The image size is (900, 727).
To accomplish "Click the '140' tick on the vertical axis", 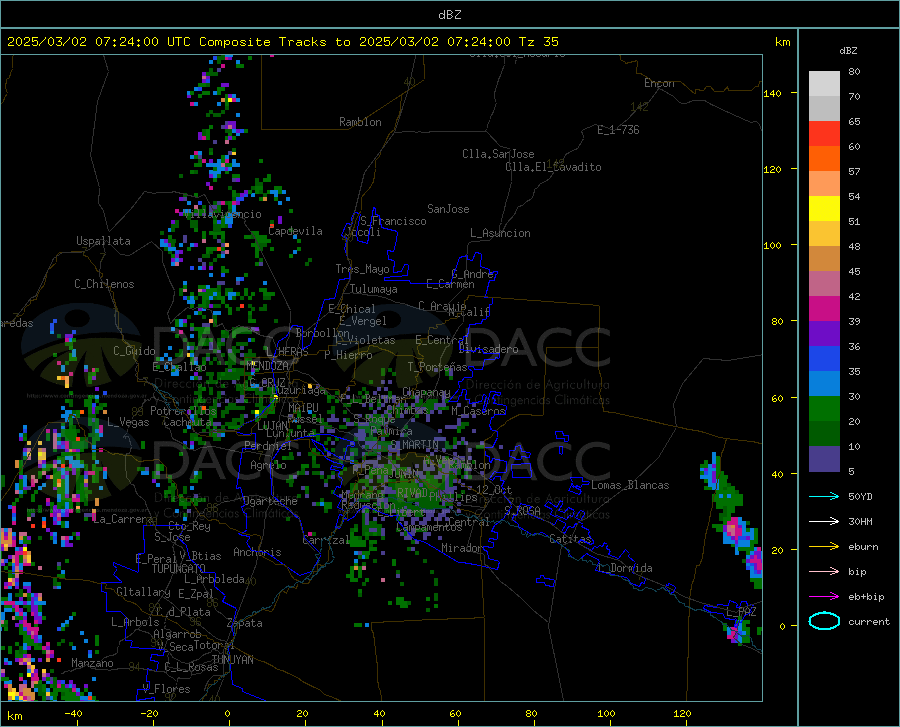I will coord(772,93).
